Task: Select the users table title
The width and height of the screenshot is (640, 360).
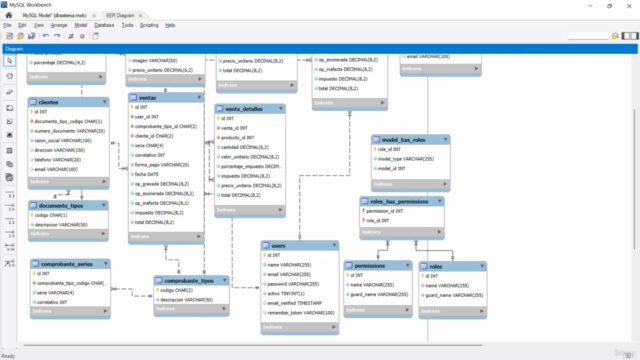Action: pos(278,246)
